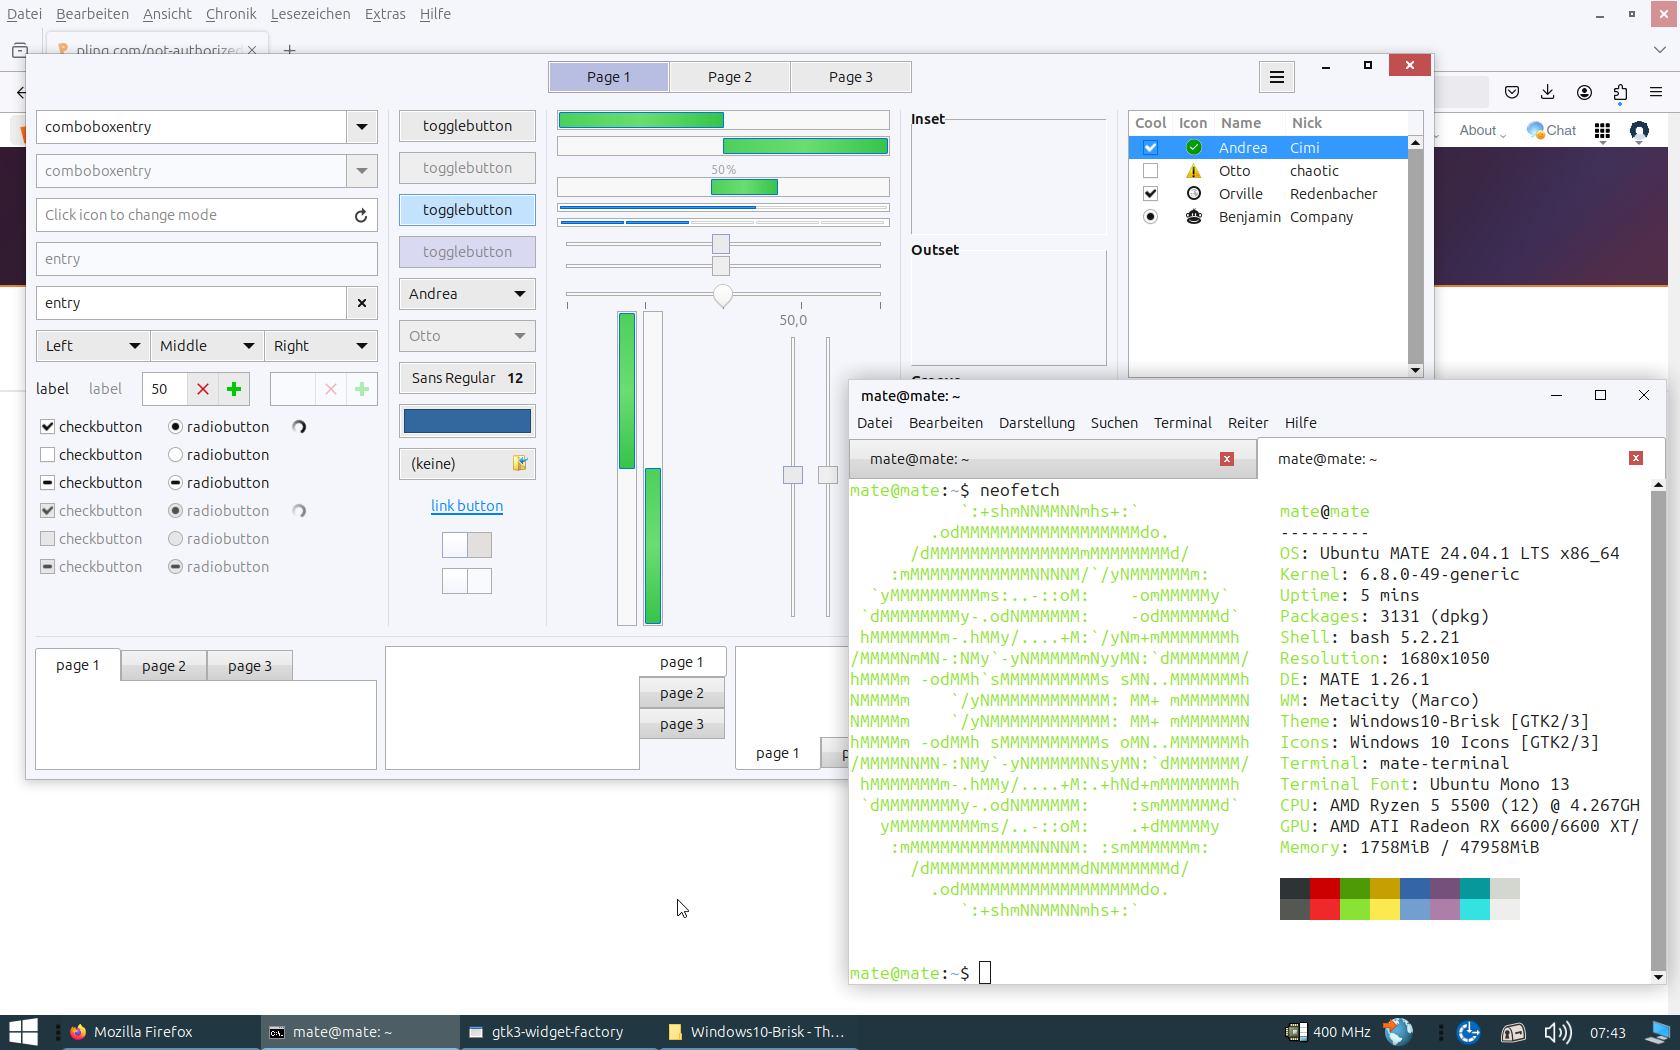Click the red X beside the 50 spin field
Screen dimensions: 1680x1050
coord(203,389)
